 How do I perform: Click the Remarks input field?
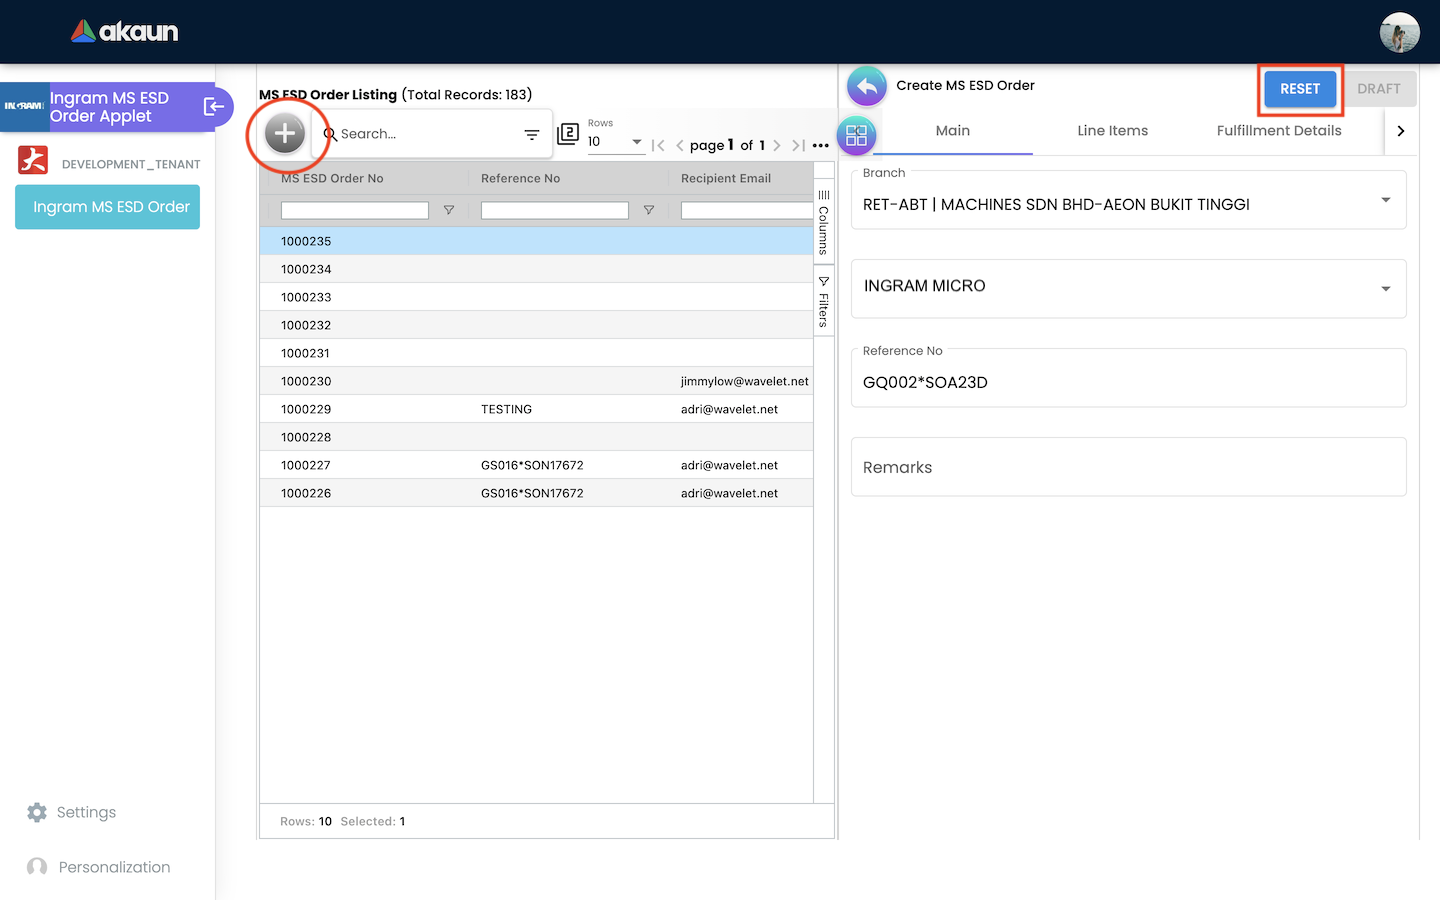(x=1128, y=467)
